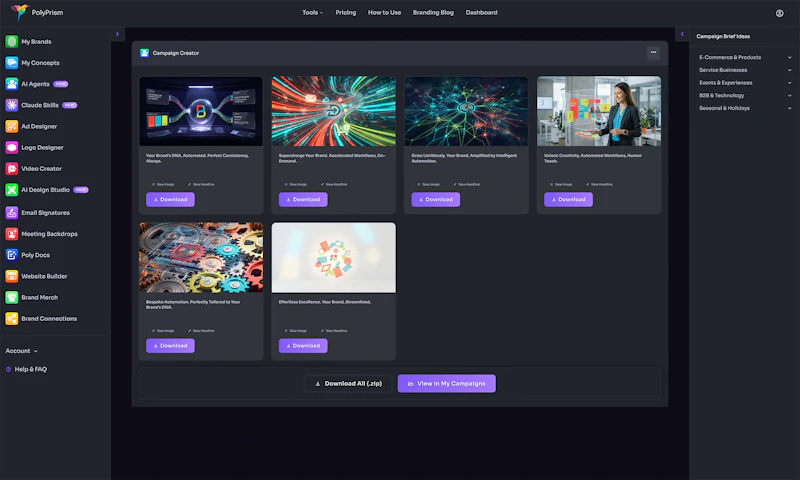800x480 pixels.
Task: Expand the Account menu
Action: (x=21, y=351)
